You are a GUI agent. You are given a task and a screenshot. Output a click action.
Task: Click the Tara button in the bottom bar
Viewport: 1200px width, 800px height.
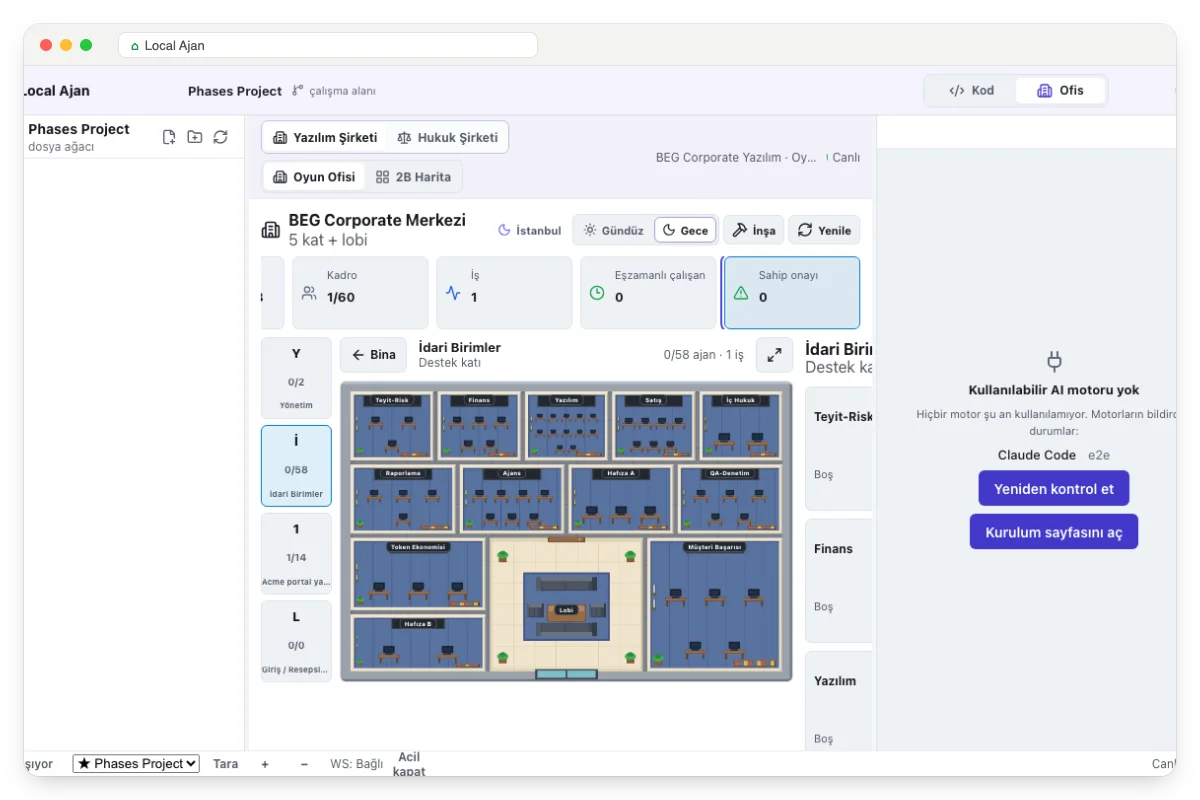coord(226,764)
